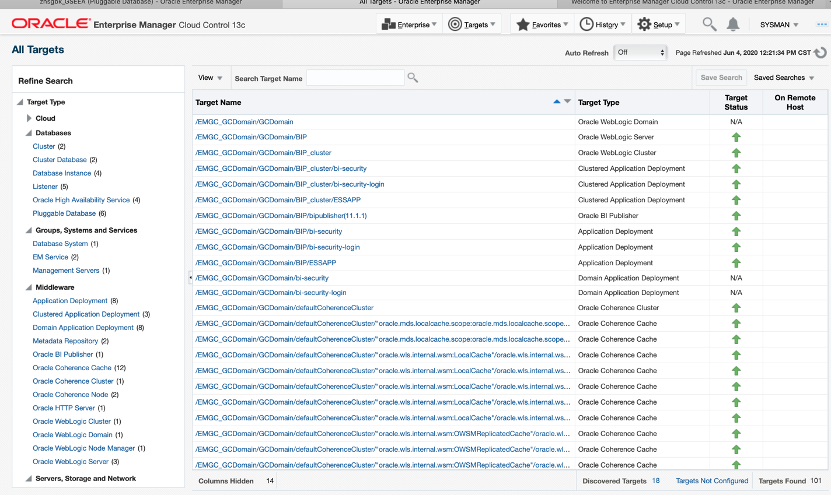The width and height of the screenshot is (832, 496).
Task: Collapse the Target Type tree node
Action: [x=20, y=102]
